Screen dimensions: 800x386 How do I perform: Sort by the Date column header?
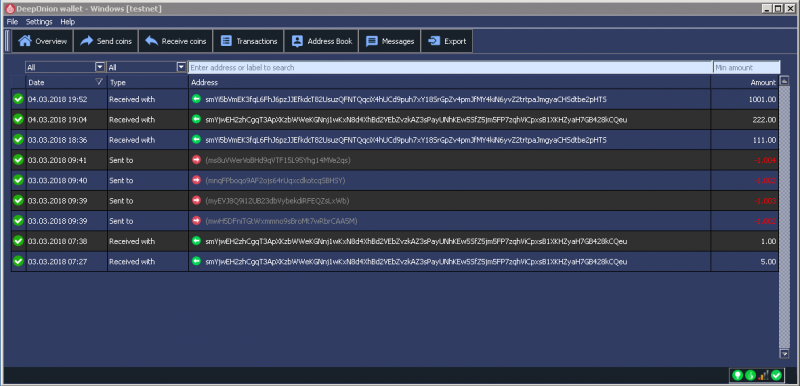click(x=66, y=82)
